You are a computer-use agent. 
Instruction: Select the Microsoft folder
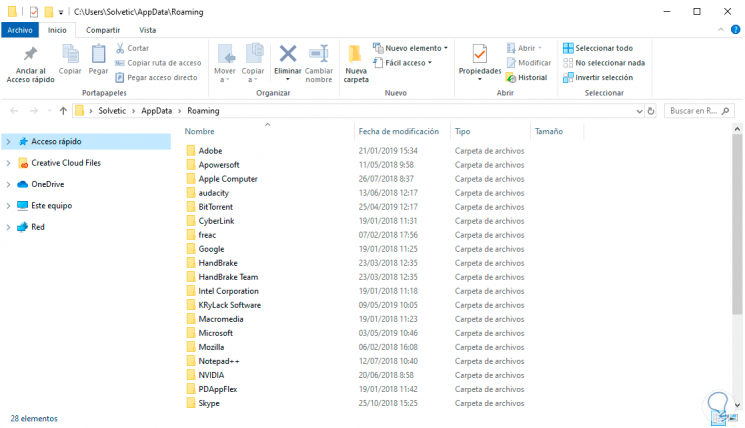(x=216, y=333)
